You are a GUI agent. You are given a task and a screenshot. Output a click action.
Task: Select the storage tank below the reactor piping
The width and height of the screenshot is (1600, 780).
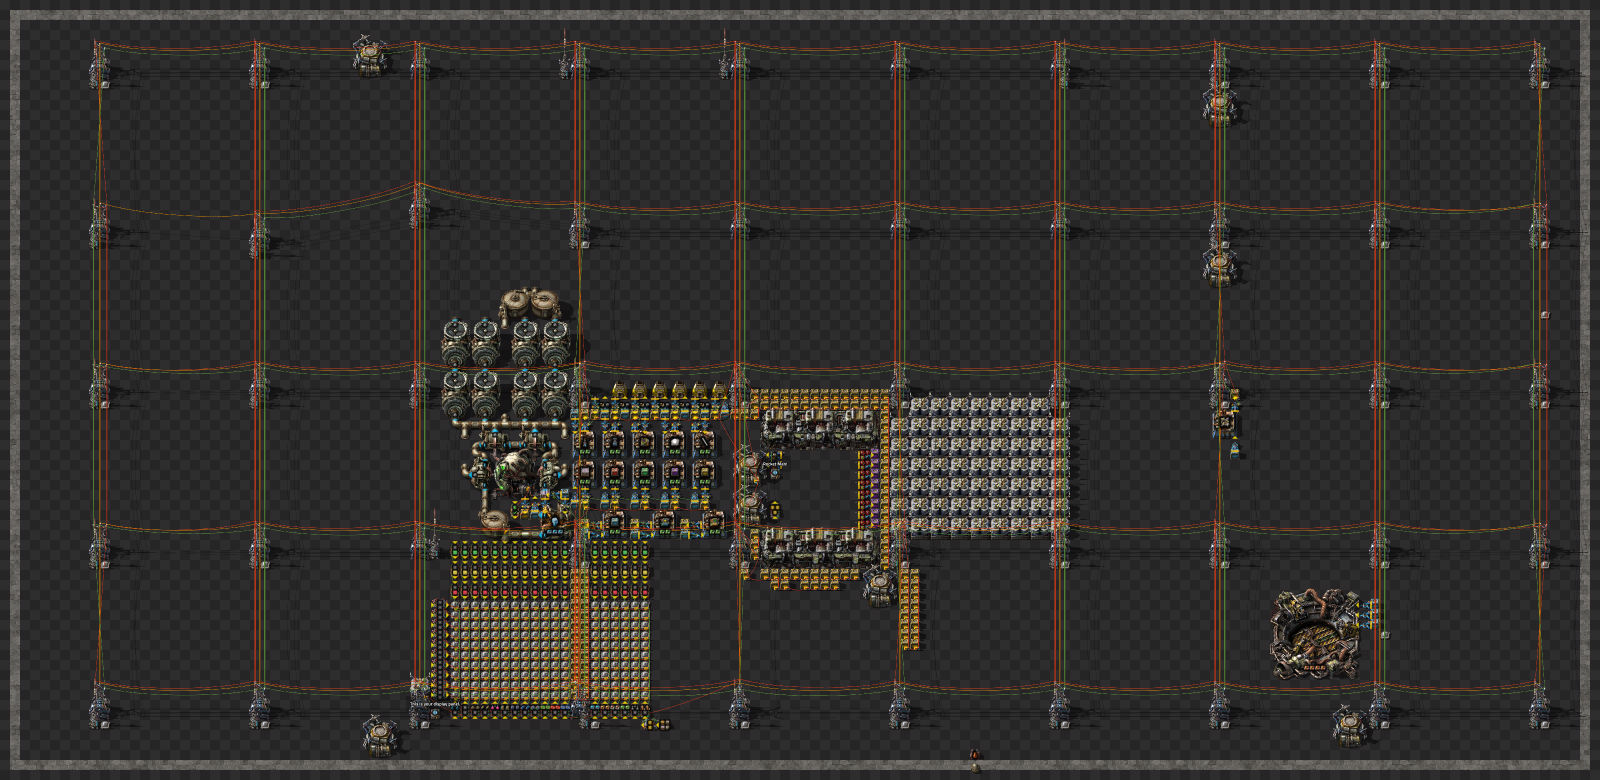pyautogui.click(x=495, y=520)
